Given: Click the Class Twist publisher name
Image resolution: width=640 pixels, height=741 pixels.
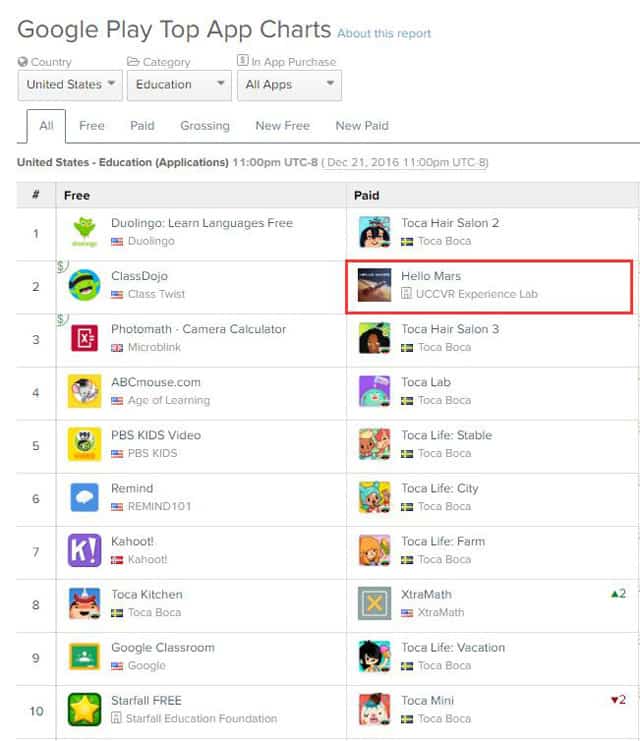Looking at the screenshot, I should click(x=156, y=294).
